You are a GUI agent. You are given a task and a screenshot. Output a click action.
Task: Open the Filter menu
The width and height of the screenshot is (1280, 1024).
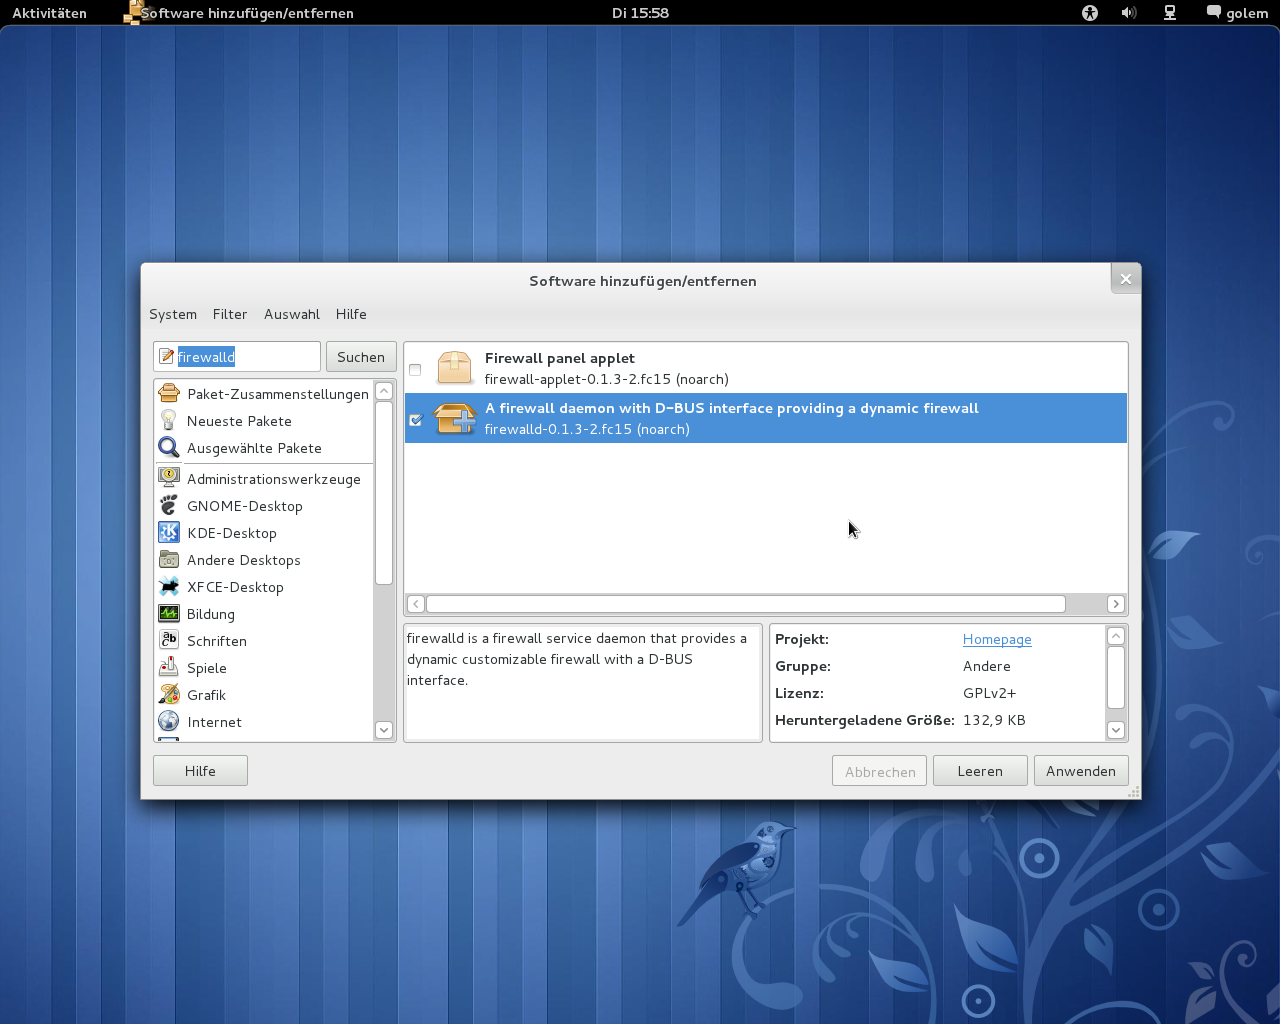(230, 314)
